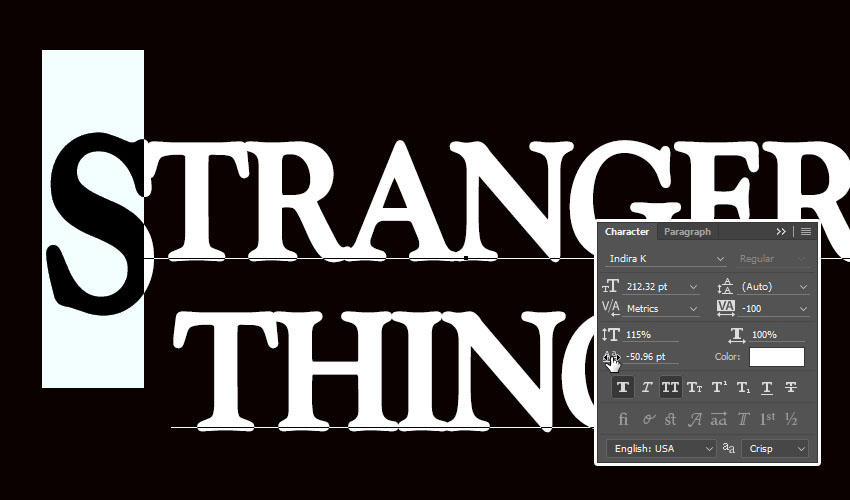Edit the -50.96 pt baseline shift field
850x500 pixels.
tap(651, 357)
